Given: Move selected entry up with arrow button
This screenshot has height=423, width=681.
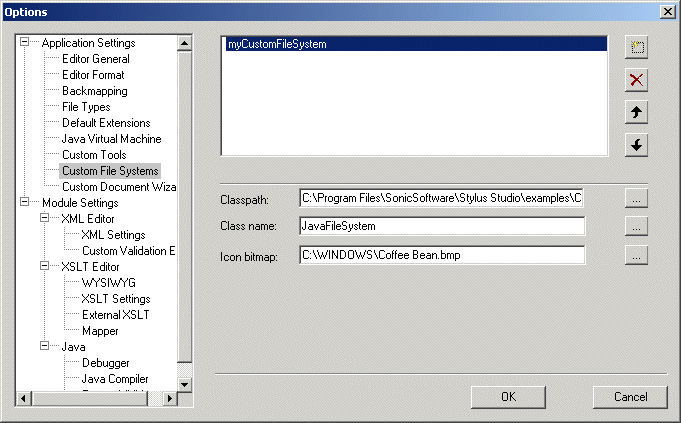Looking at the screenshot, I should tap(636, 113).
